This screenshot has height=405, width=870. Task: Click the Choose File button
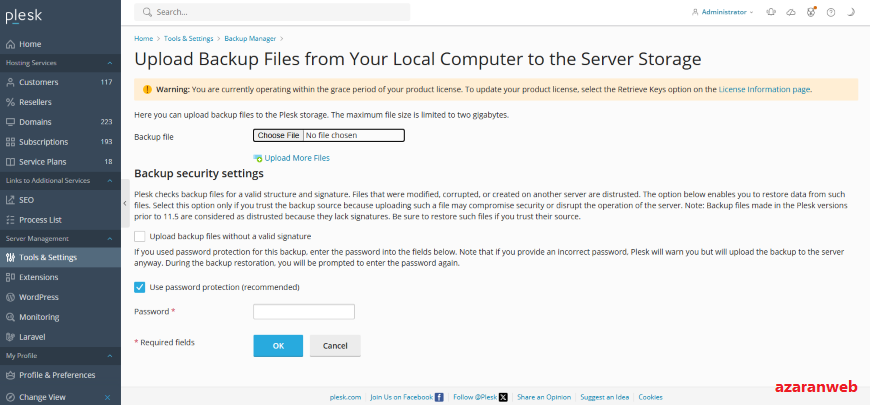(x=279, y=135)
